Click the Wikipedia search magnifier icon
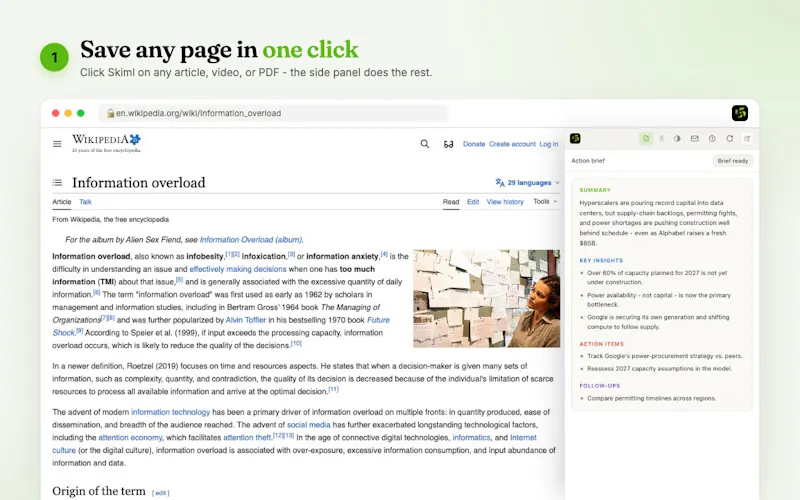This screenshot has height=500, width=800. pyautogui.click(x=424, y=144)
